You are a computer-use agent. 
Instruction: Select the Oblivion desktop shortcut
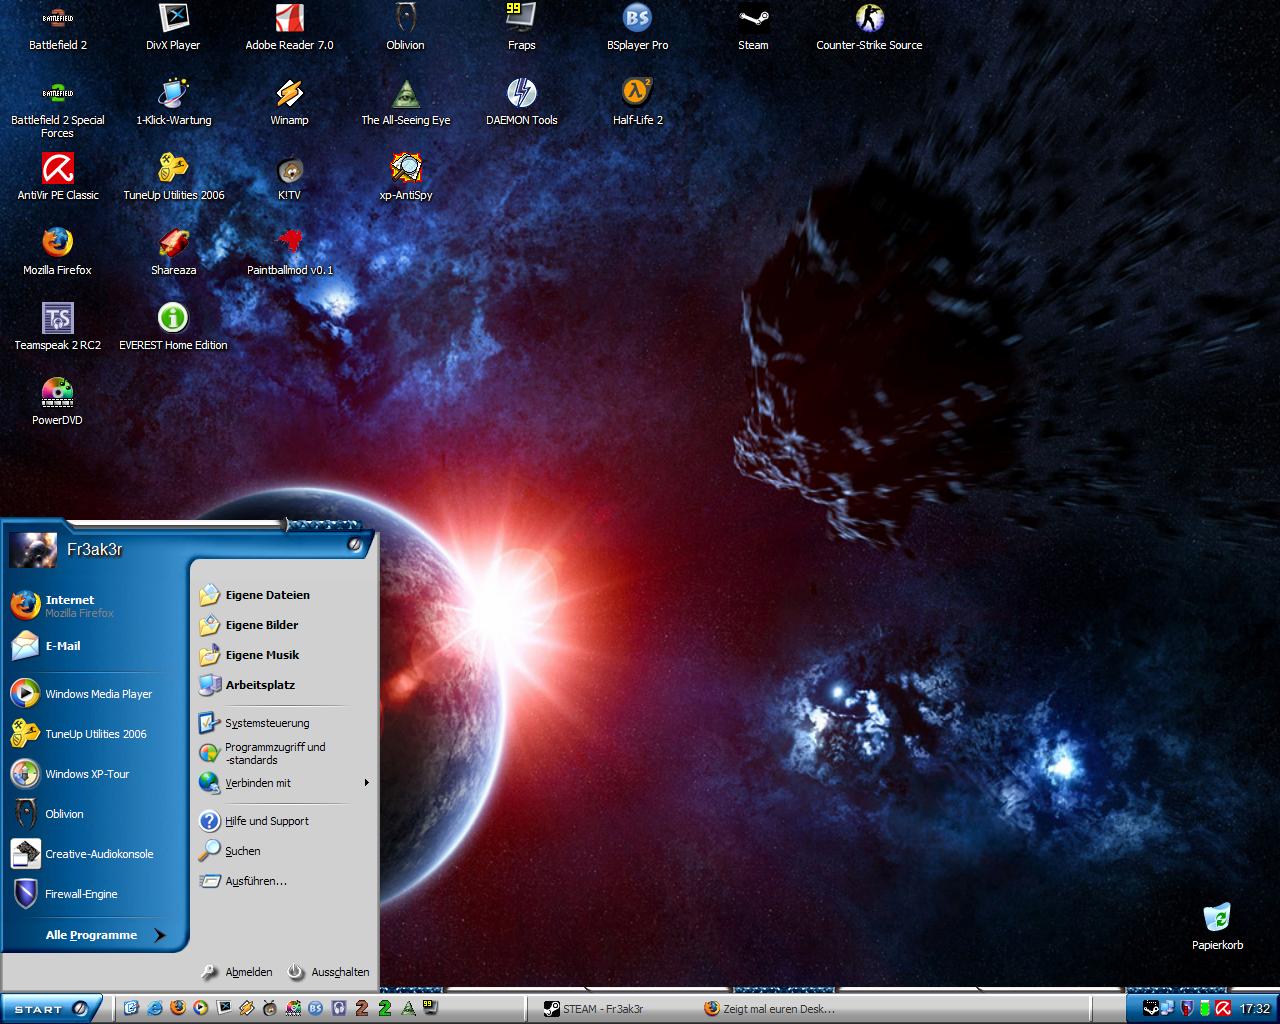(405, 27)
